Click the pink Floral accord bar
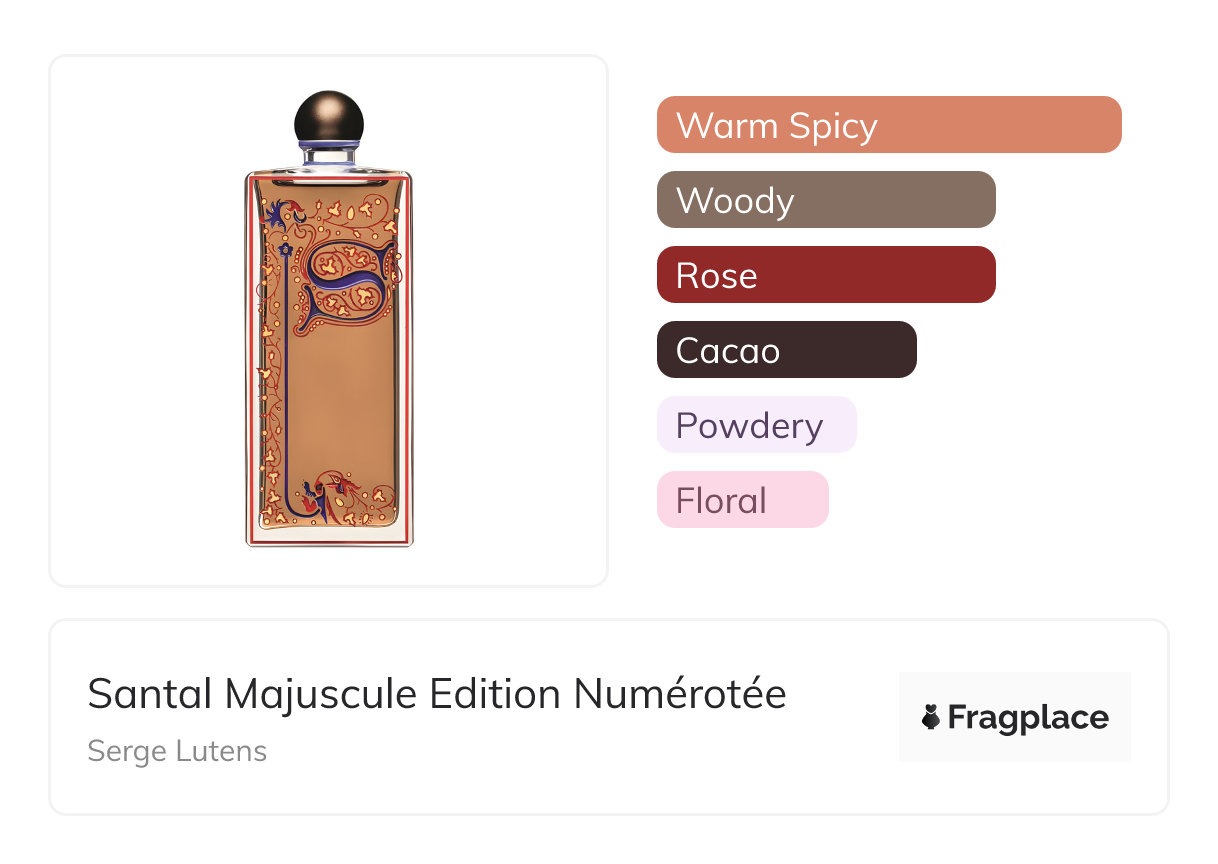1218x864 pixels. pos(742,500)
